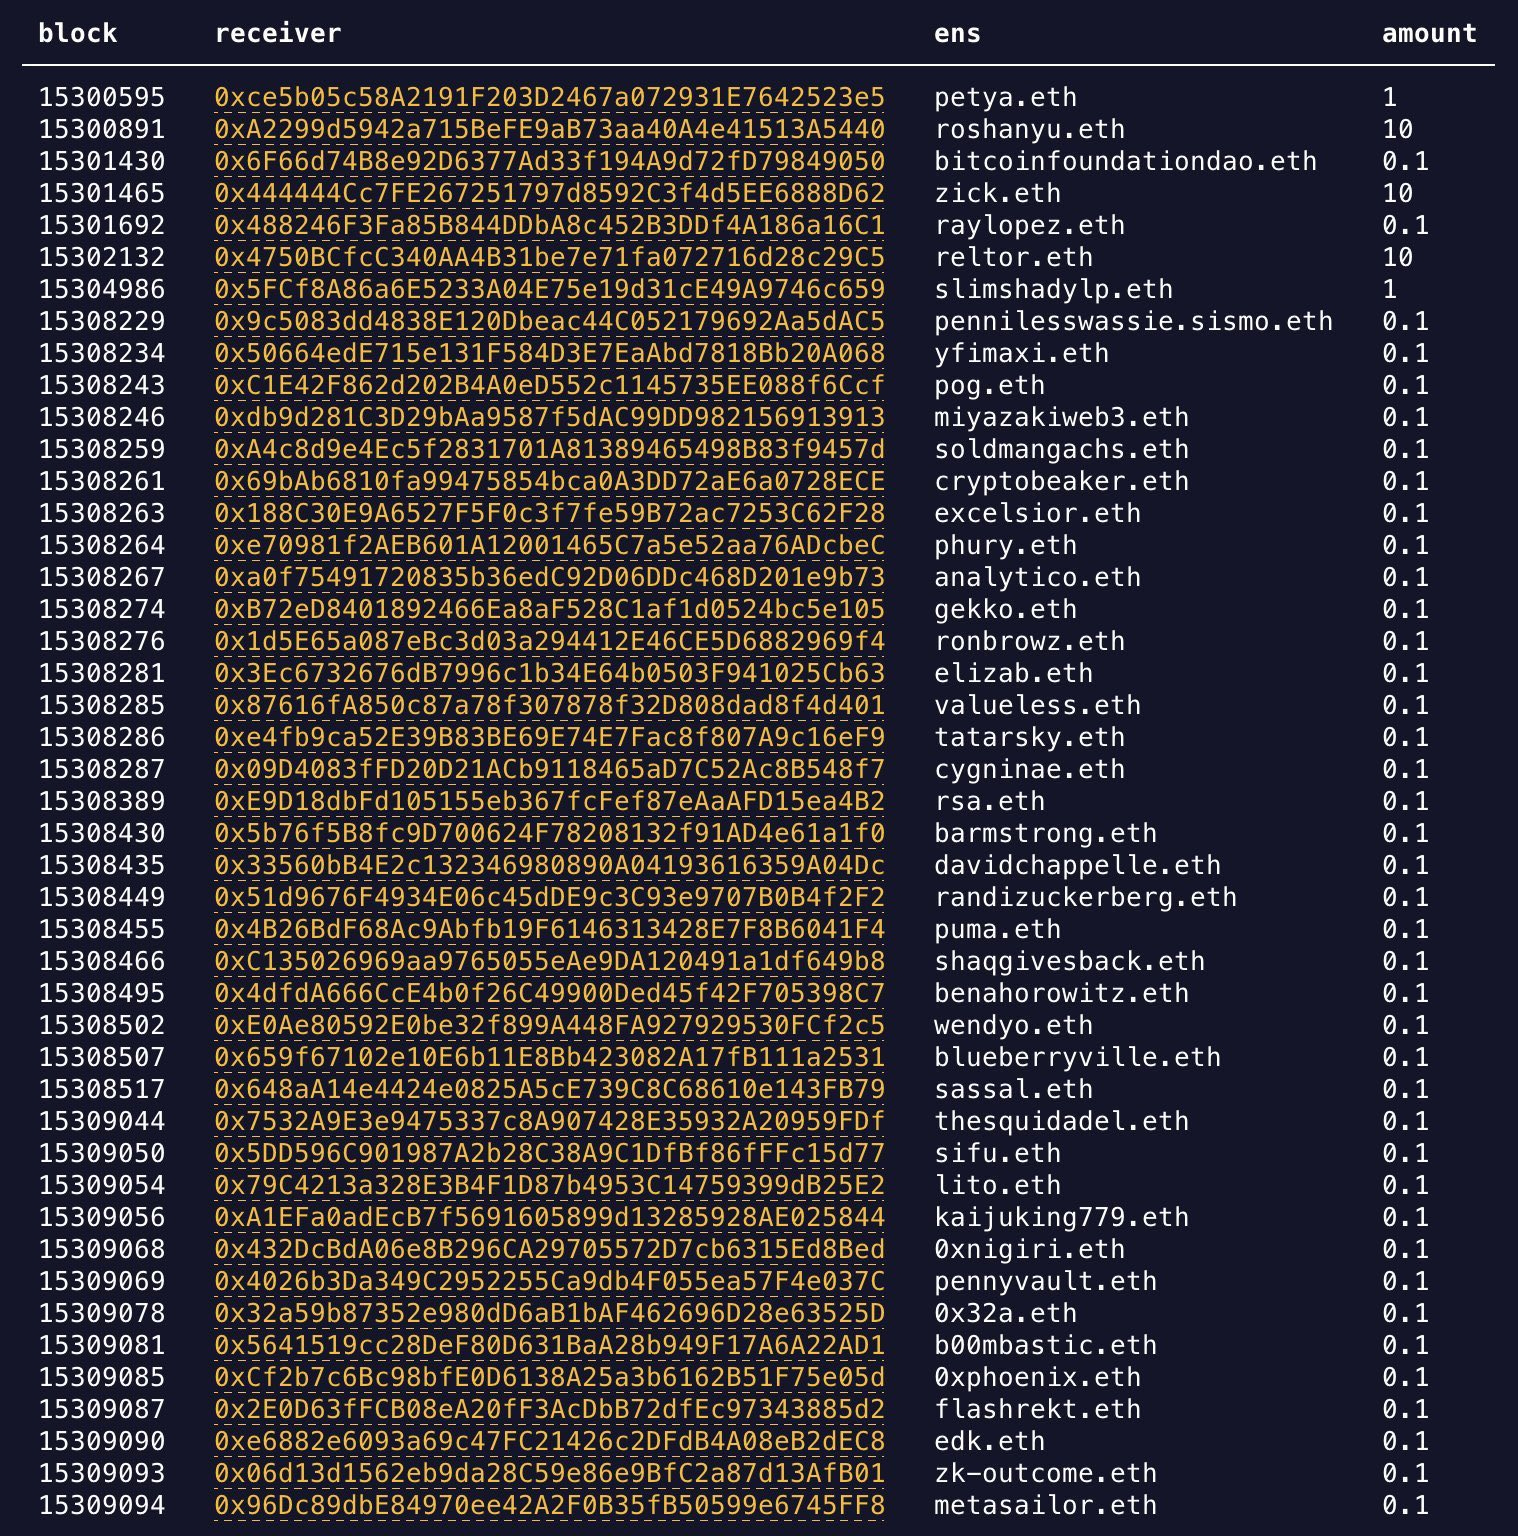Open address link starting 0xC135026969aa
This screenshot has width=1518, height=1536.
point(550,961)
